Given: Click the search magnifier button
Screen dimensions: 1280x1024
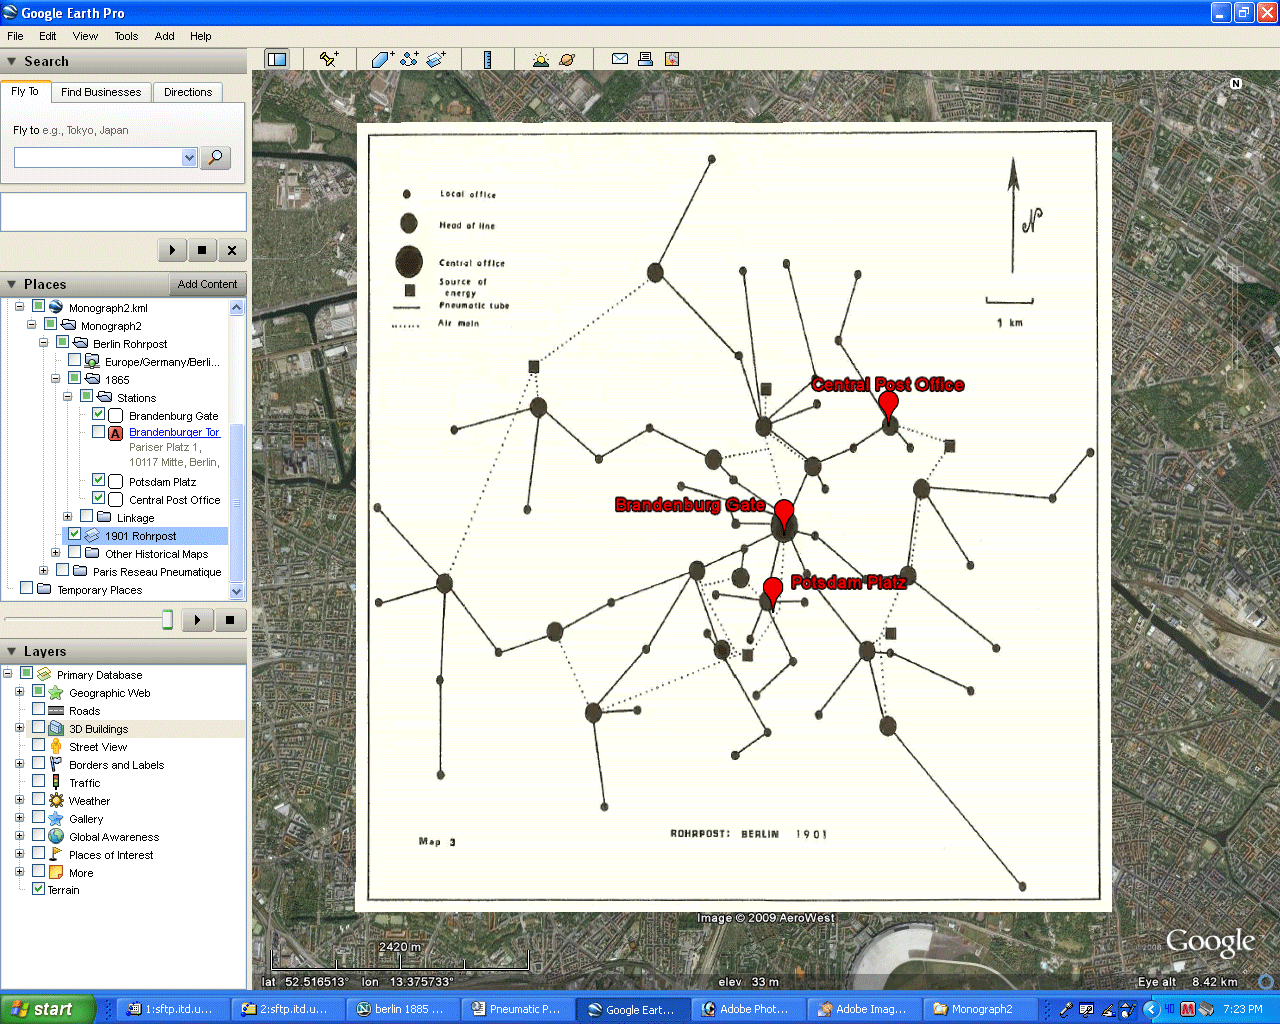Looking at the screenshot, I should (216, 158).
